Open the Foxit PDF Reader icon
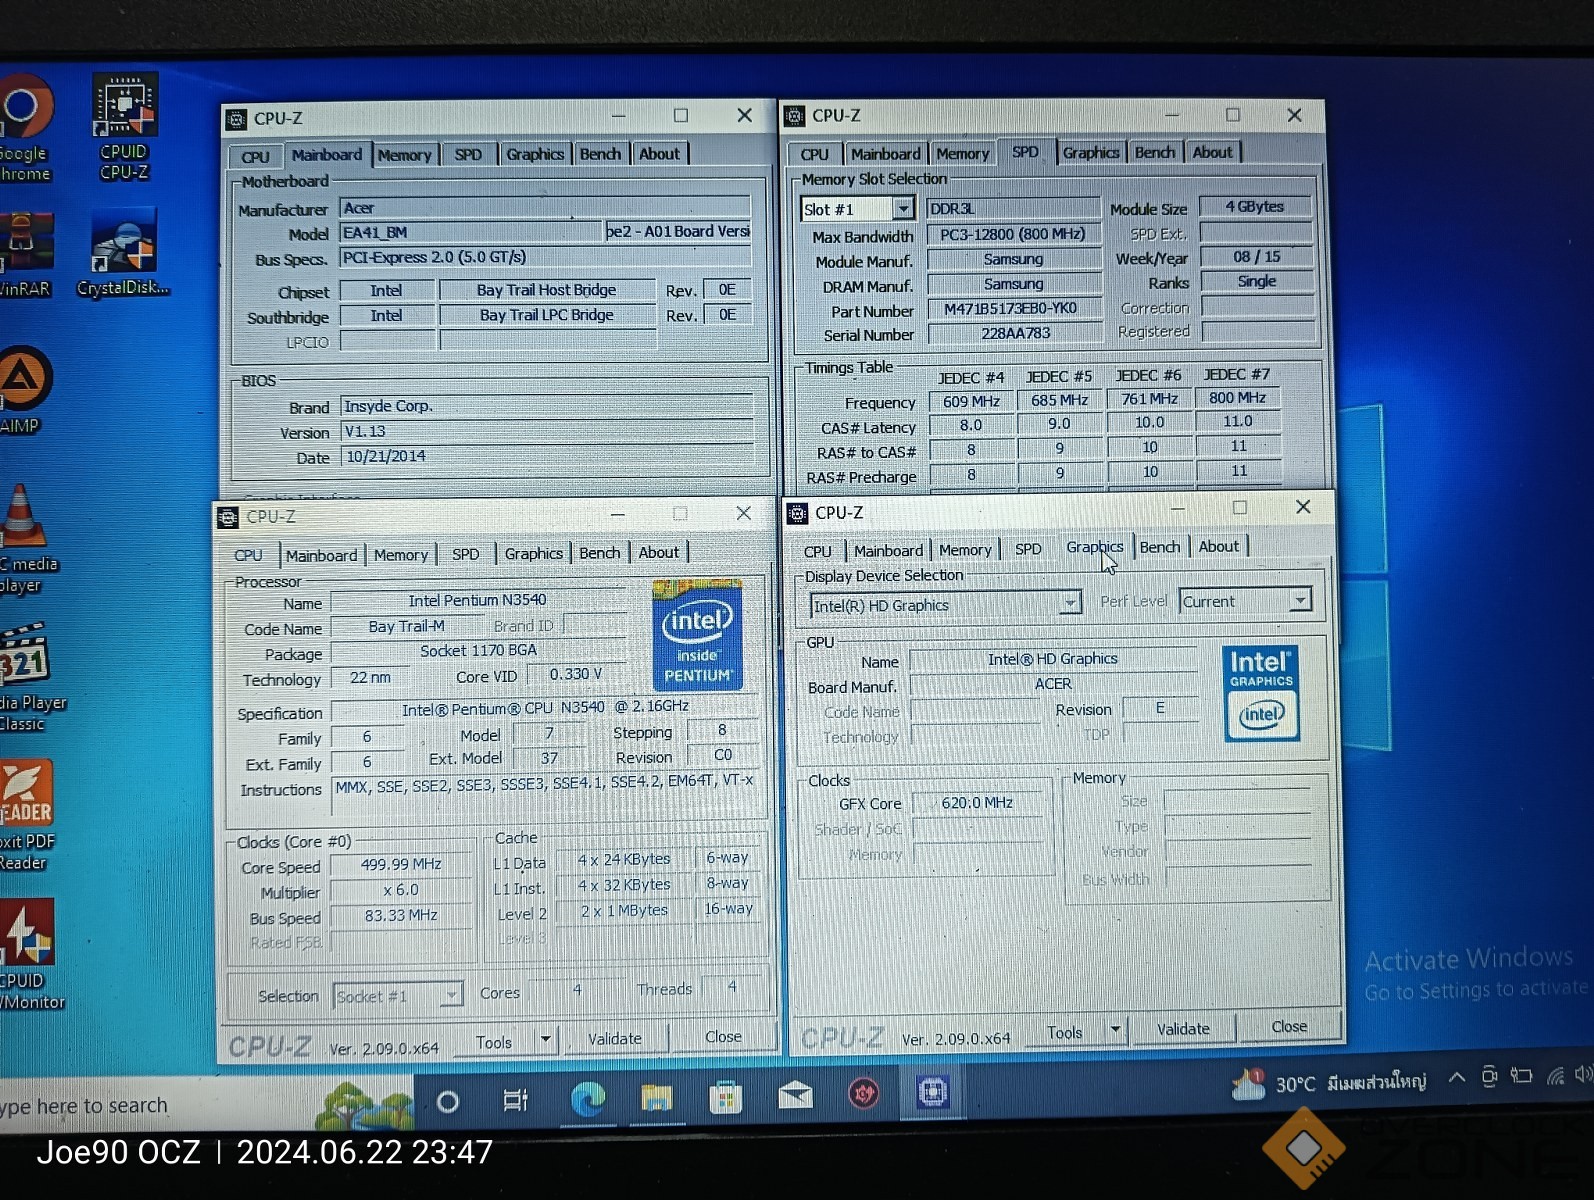This screenshot has width=1594, height=1200. 27,816
